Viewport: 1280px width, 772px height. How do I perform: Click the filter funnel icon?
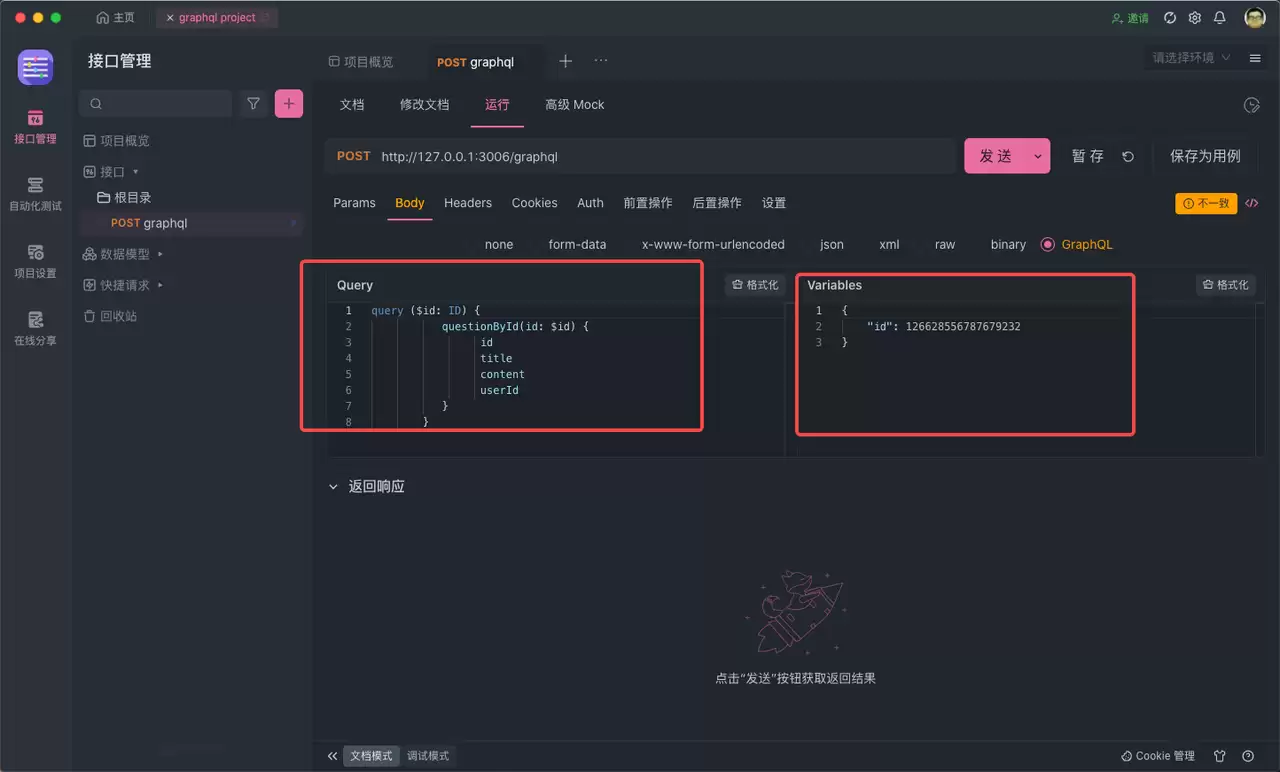[254, 103]
